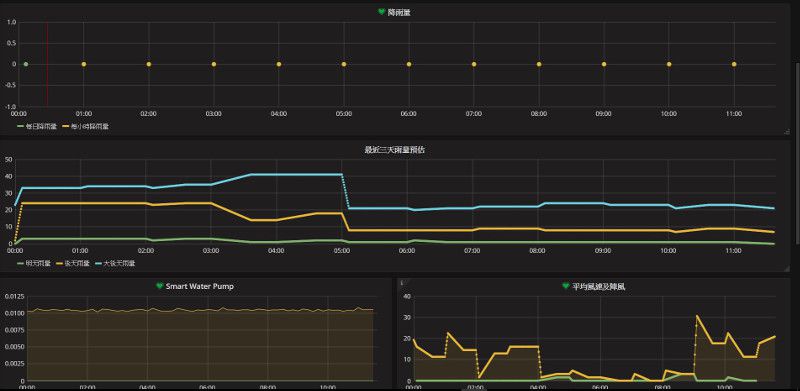Click the 06:00 axis label in 降雨量 chart
The image size is (800, 391).
pos(408,114)
